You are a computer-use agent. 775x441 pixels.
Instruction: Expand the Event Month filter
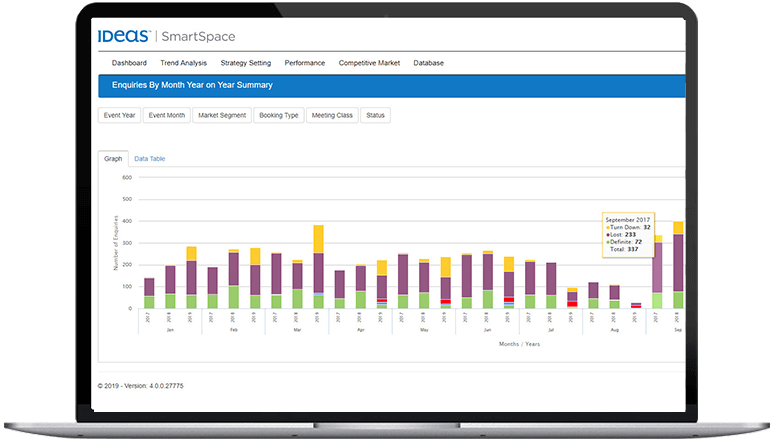(167, 115)
